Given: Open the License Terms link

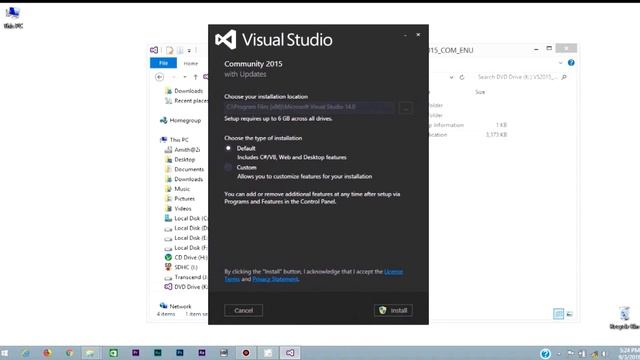Looking at the screenshot, I should pos(393,271).
